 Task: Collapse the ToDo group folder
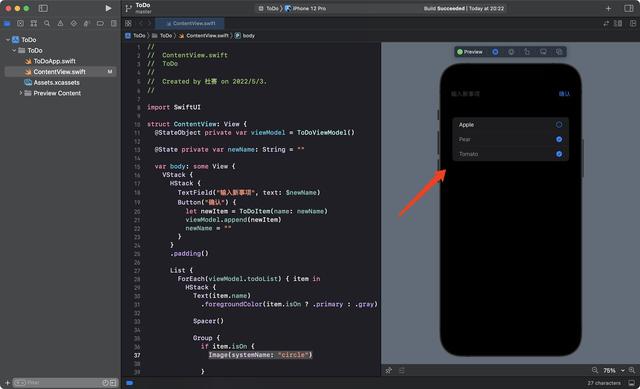tap(14, 50)
